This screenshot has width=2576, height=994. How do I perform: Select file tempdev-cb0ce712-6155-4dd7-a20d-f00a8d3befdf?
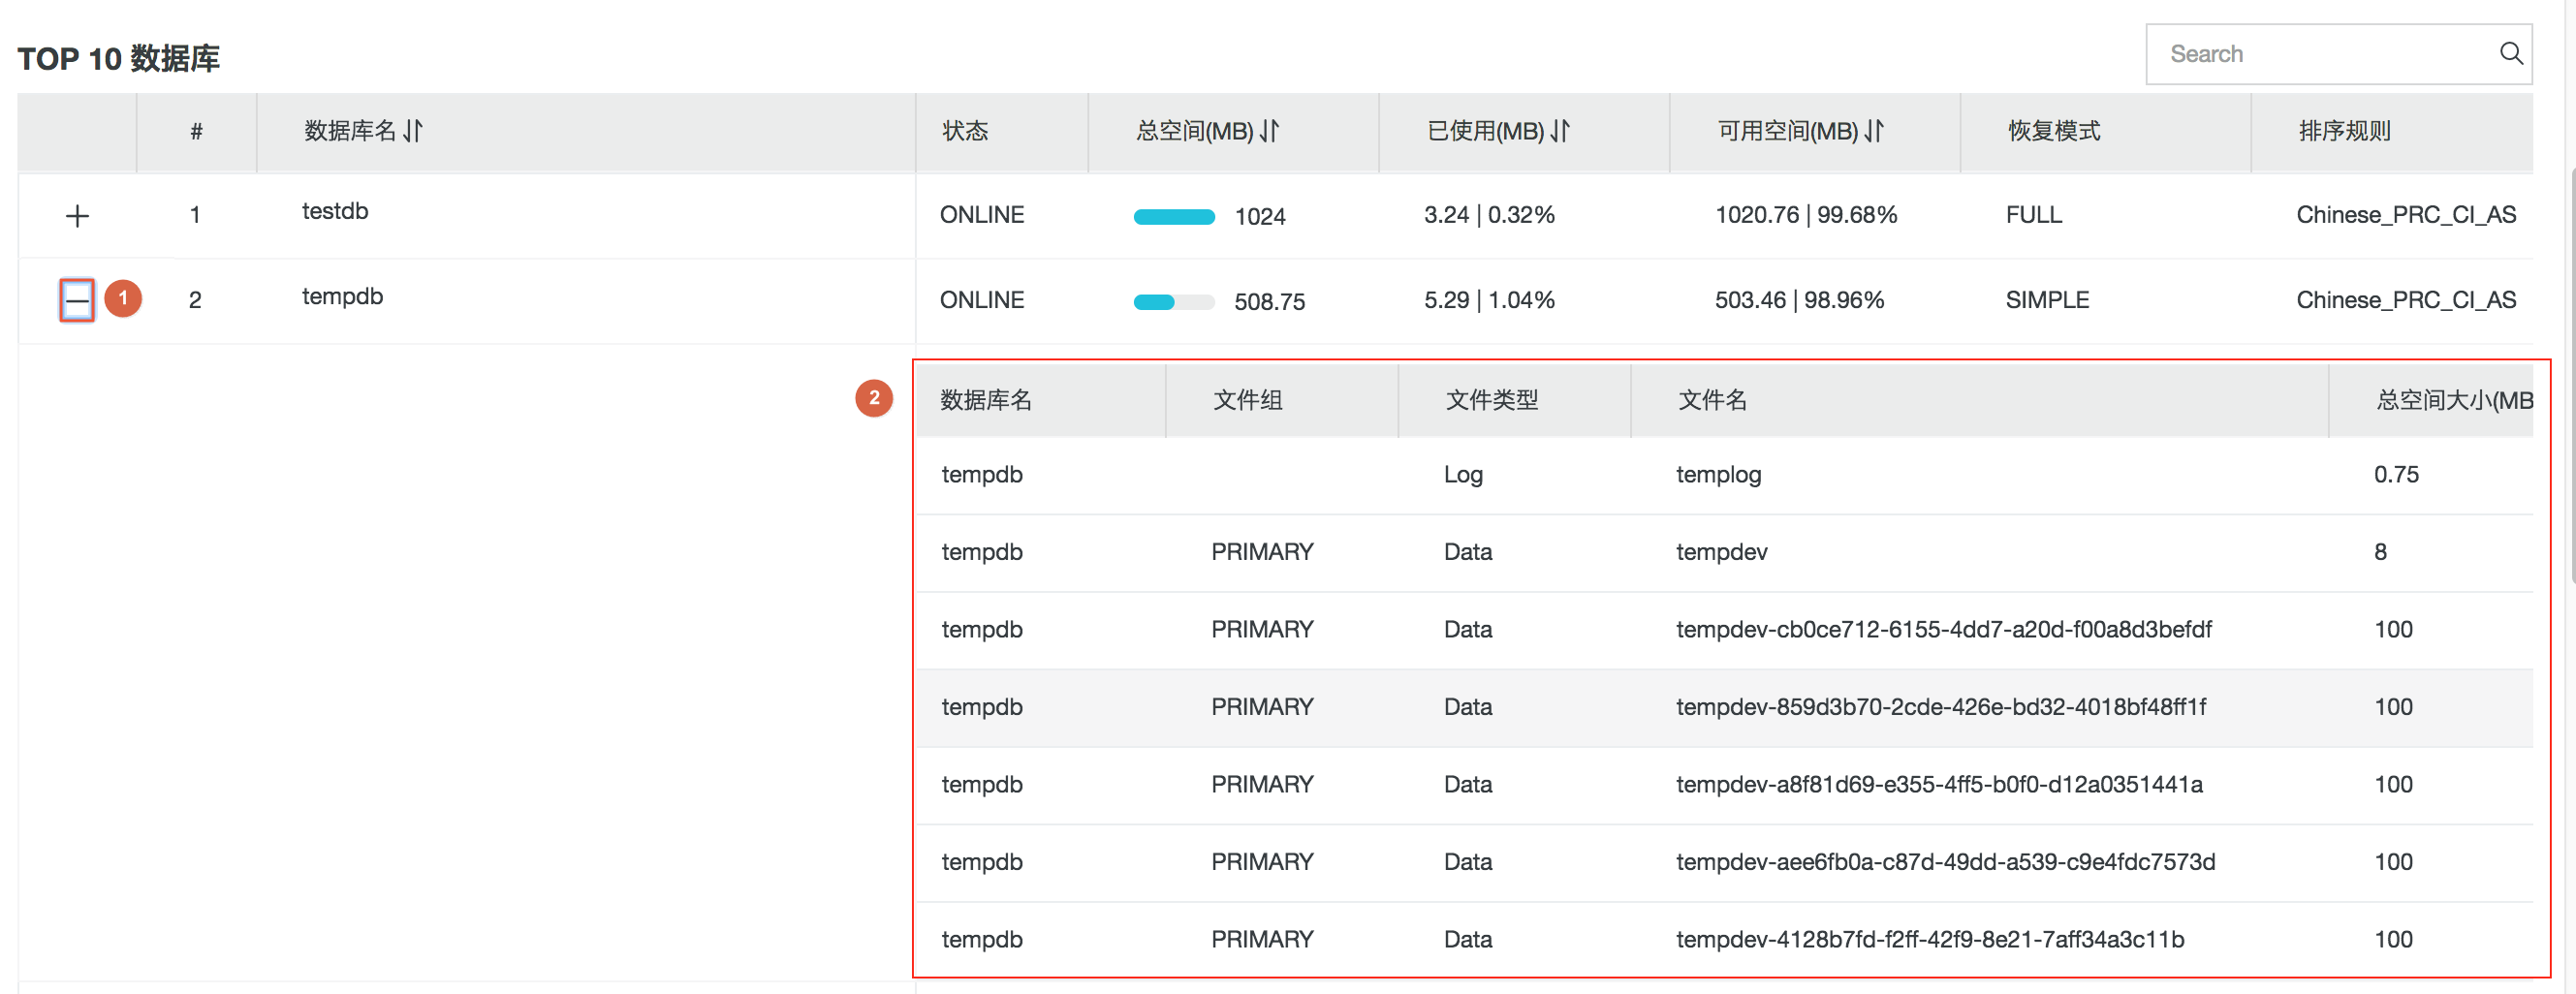pyautogui.click(x=1943, y=630)
